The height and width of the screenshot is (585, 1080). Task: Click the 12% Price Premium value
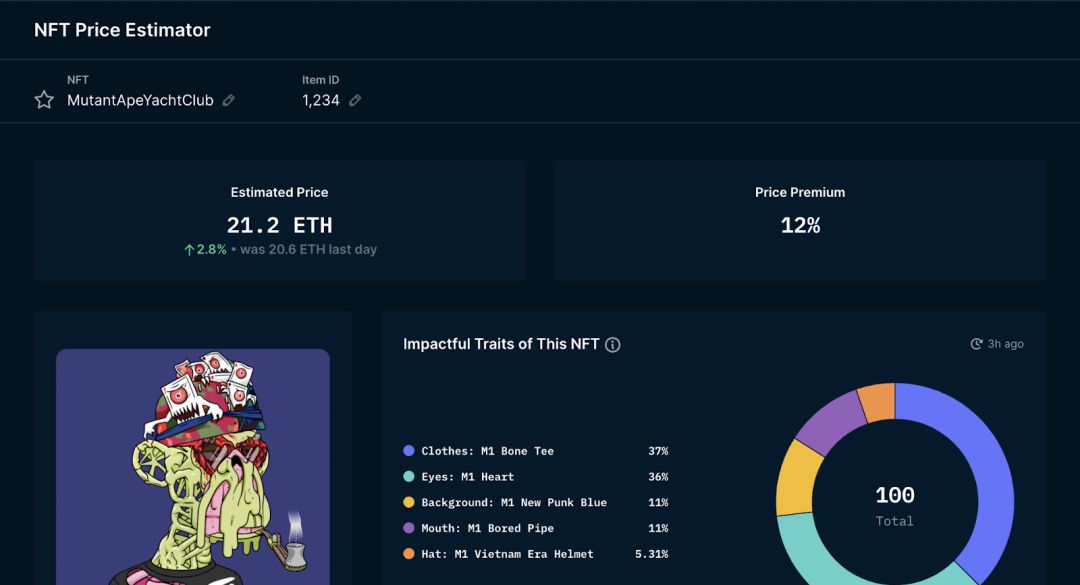pyautogui.click(x=800, y=225)
